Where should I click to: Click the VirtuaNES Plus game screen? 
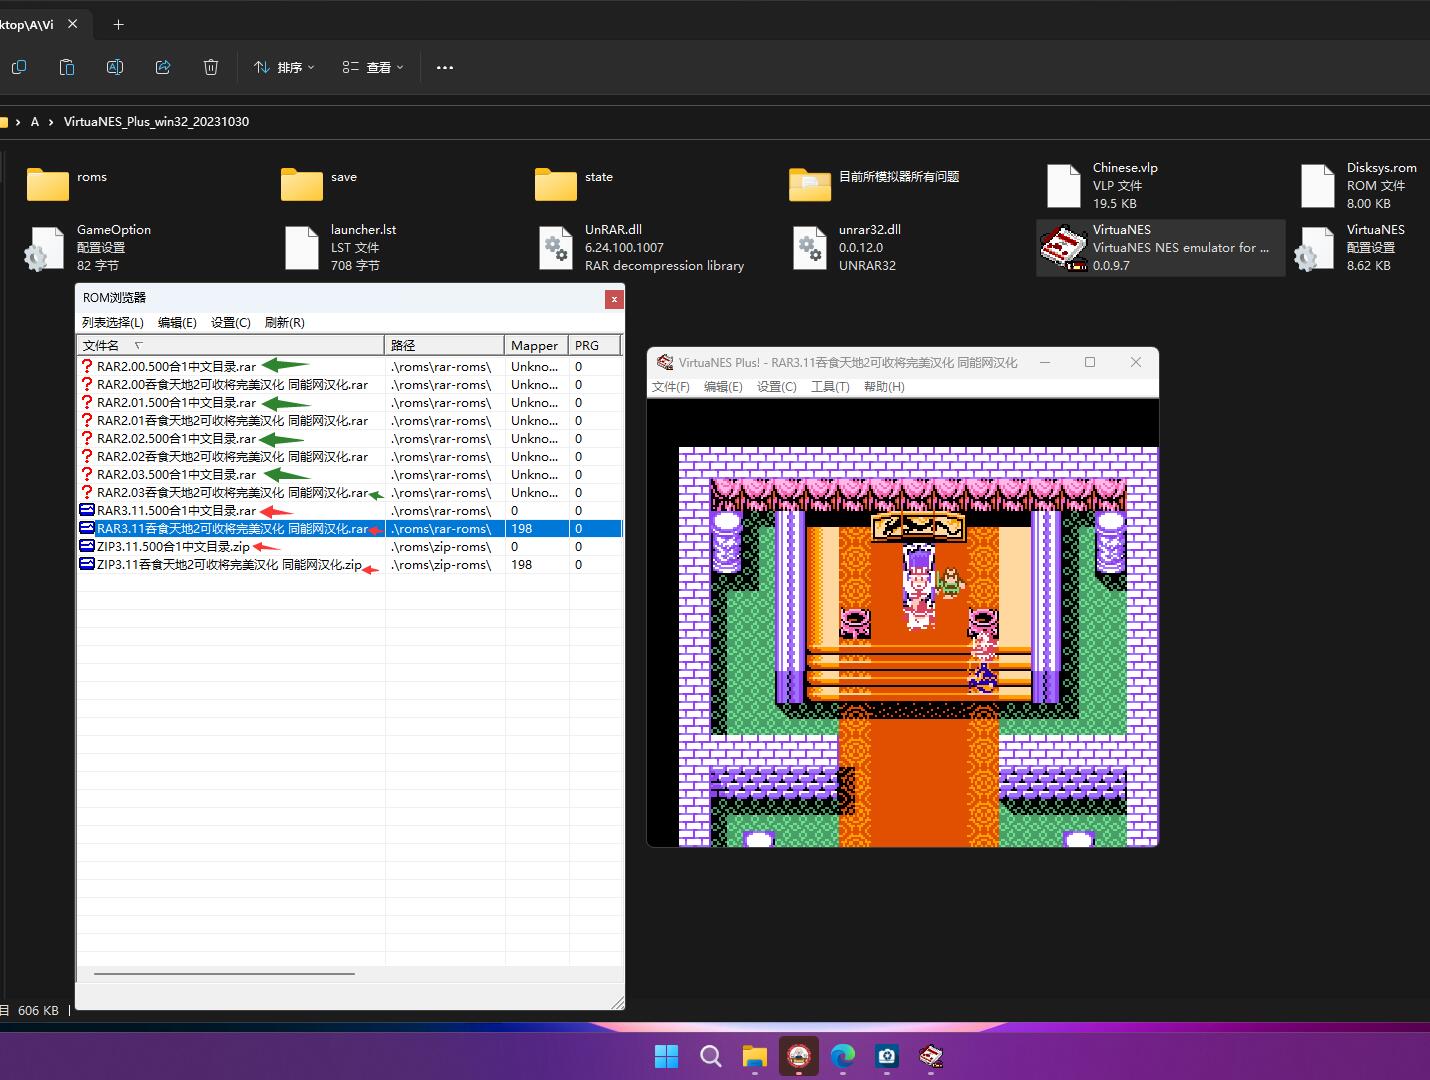pos(903,622)
